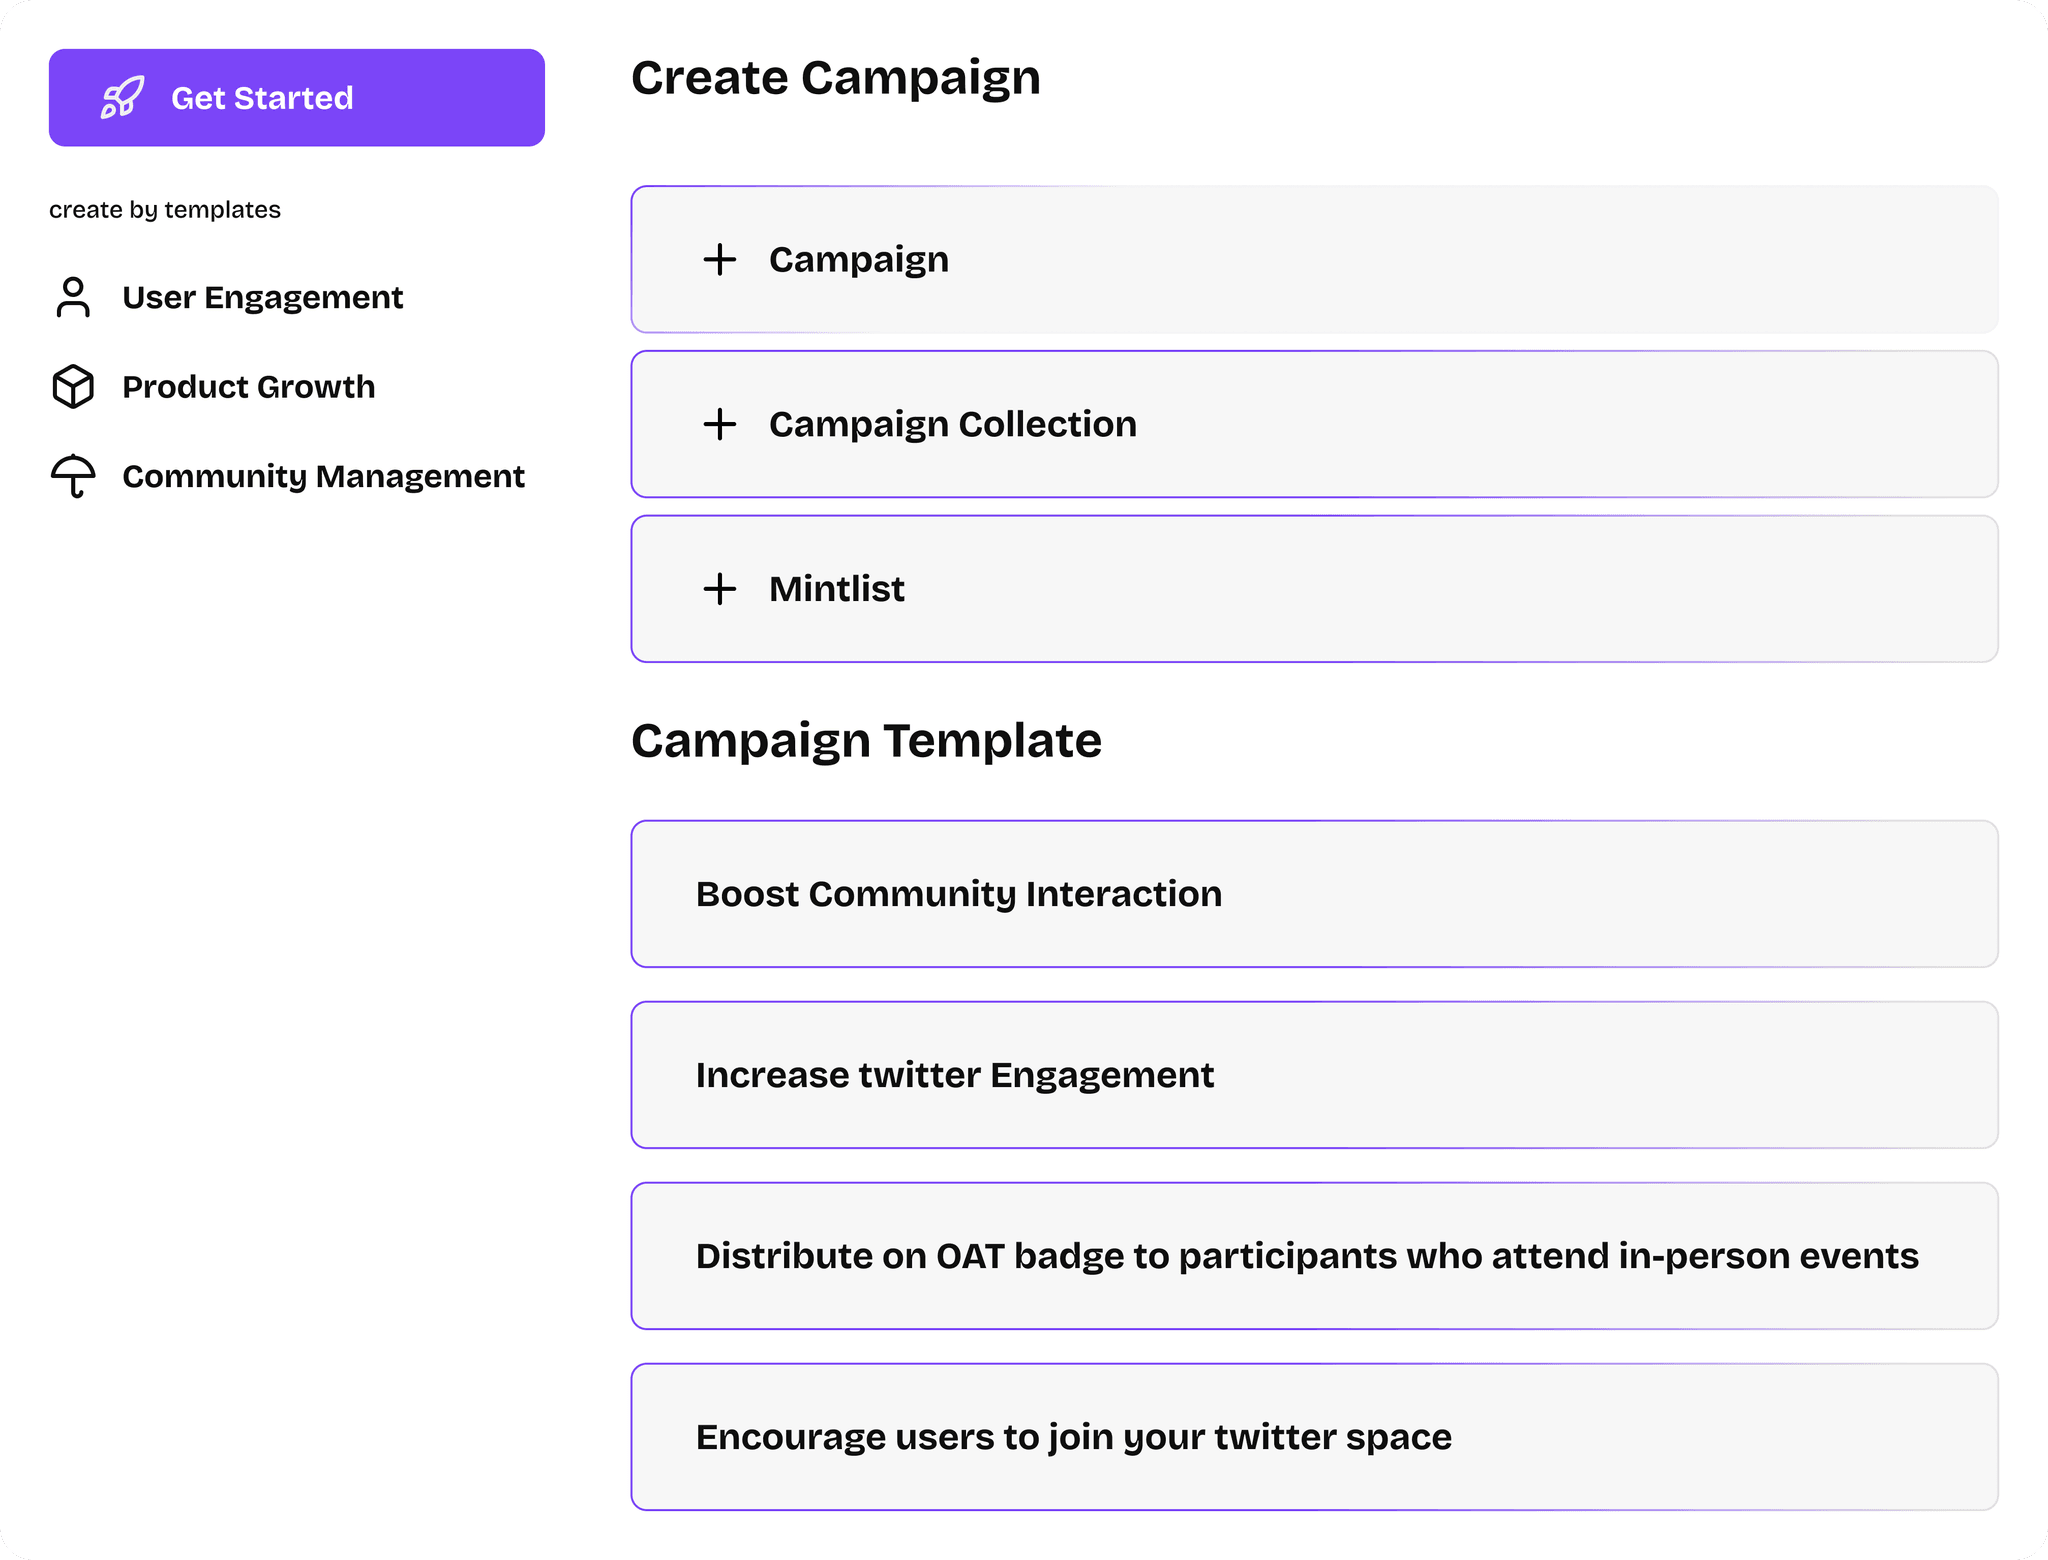The width and height of the screenshot is (2048, 1560).
Task: Click the plus icon beside Mintlist
Action: point(719,589)
